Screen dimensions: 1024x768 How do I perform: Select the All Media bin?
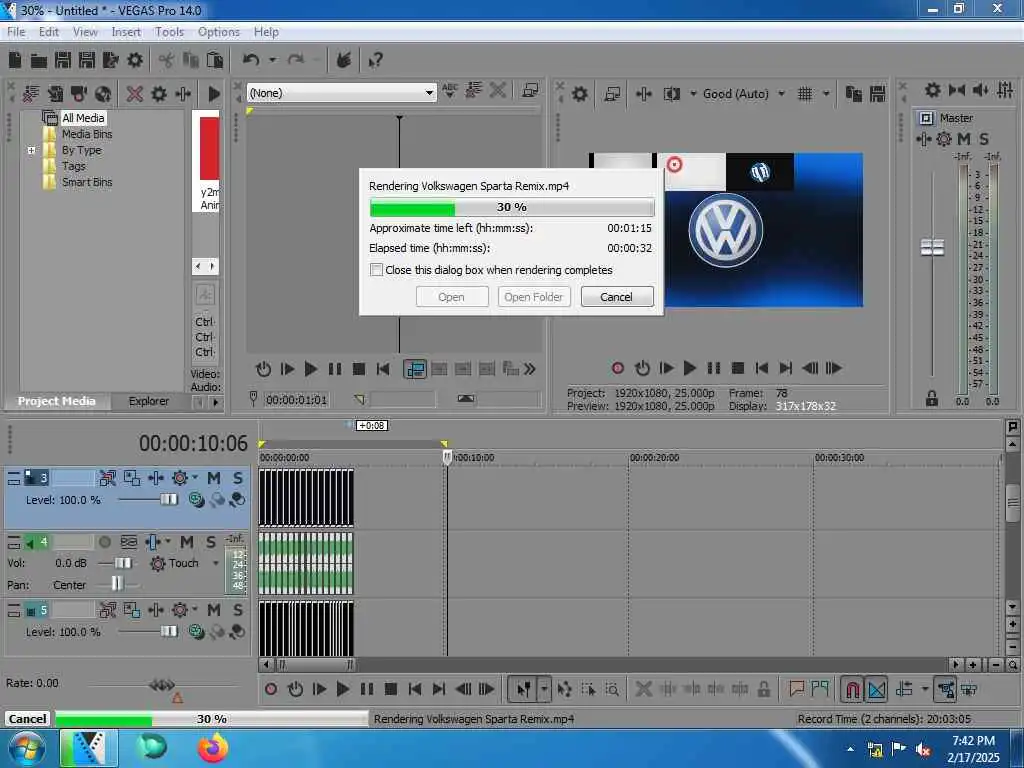click(83, 118)
